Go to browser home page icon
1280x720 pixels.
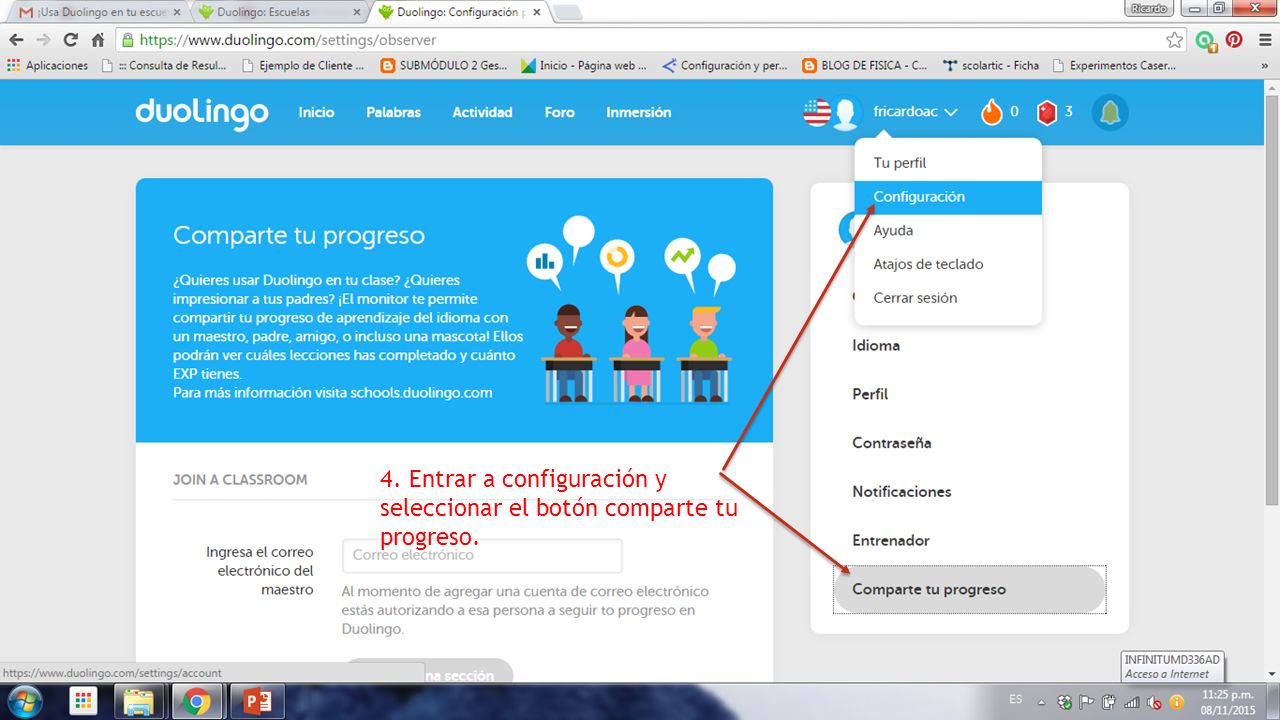coord(98,40)
